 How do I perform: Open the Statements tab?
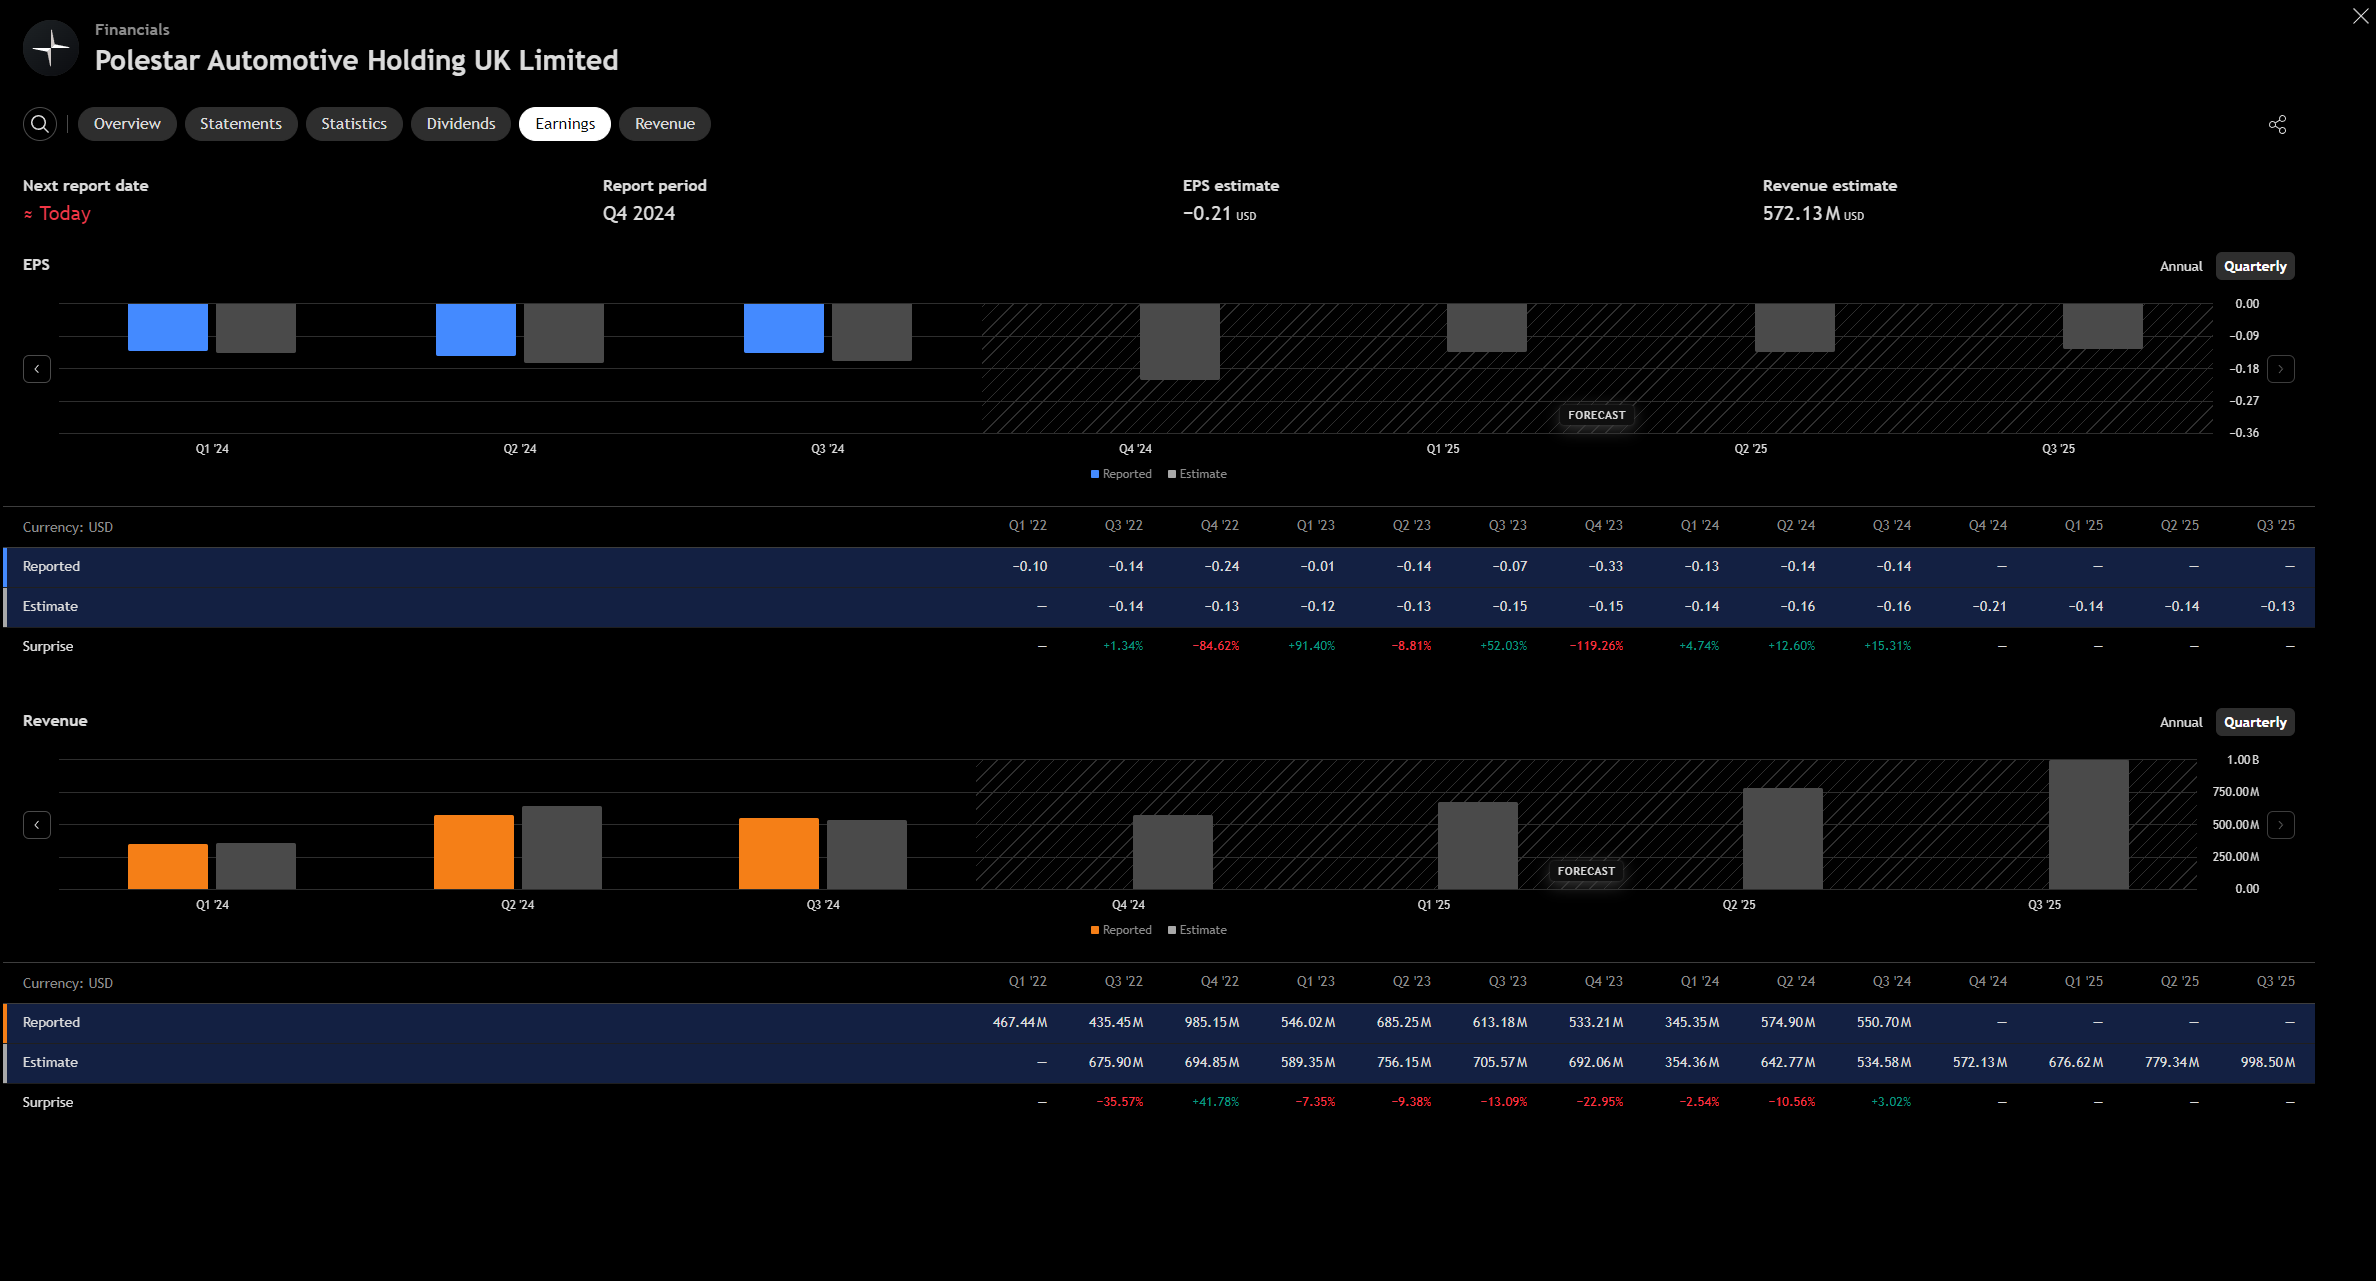(x=240, y=124)
